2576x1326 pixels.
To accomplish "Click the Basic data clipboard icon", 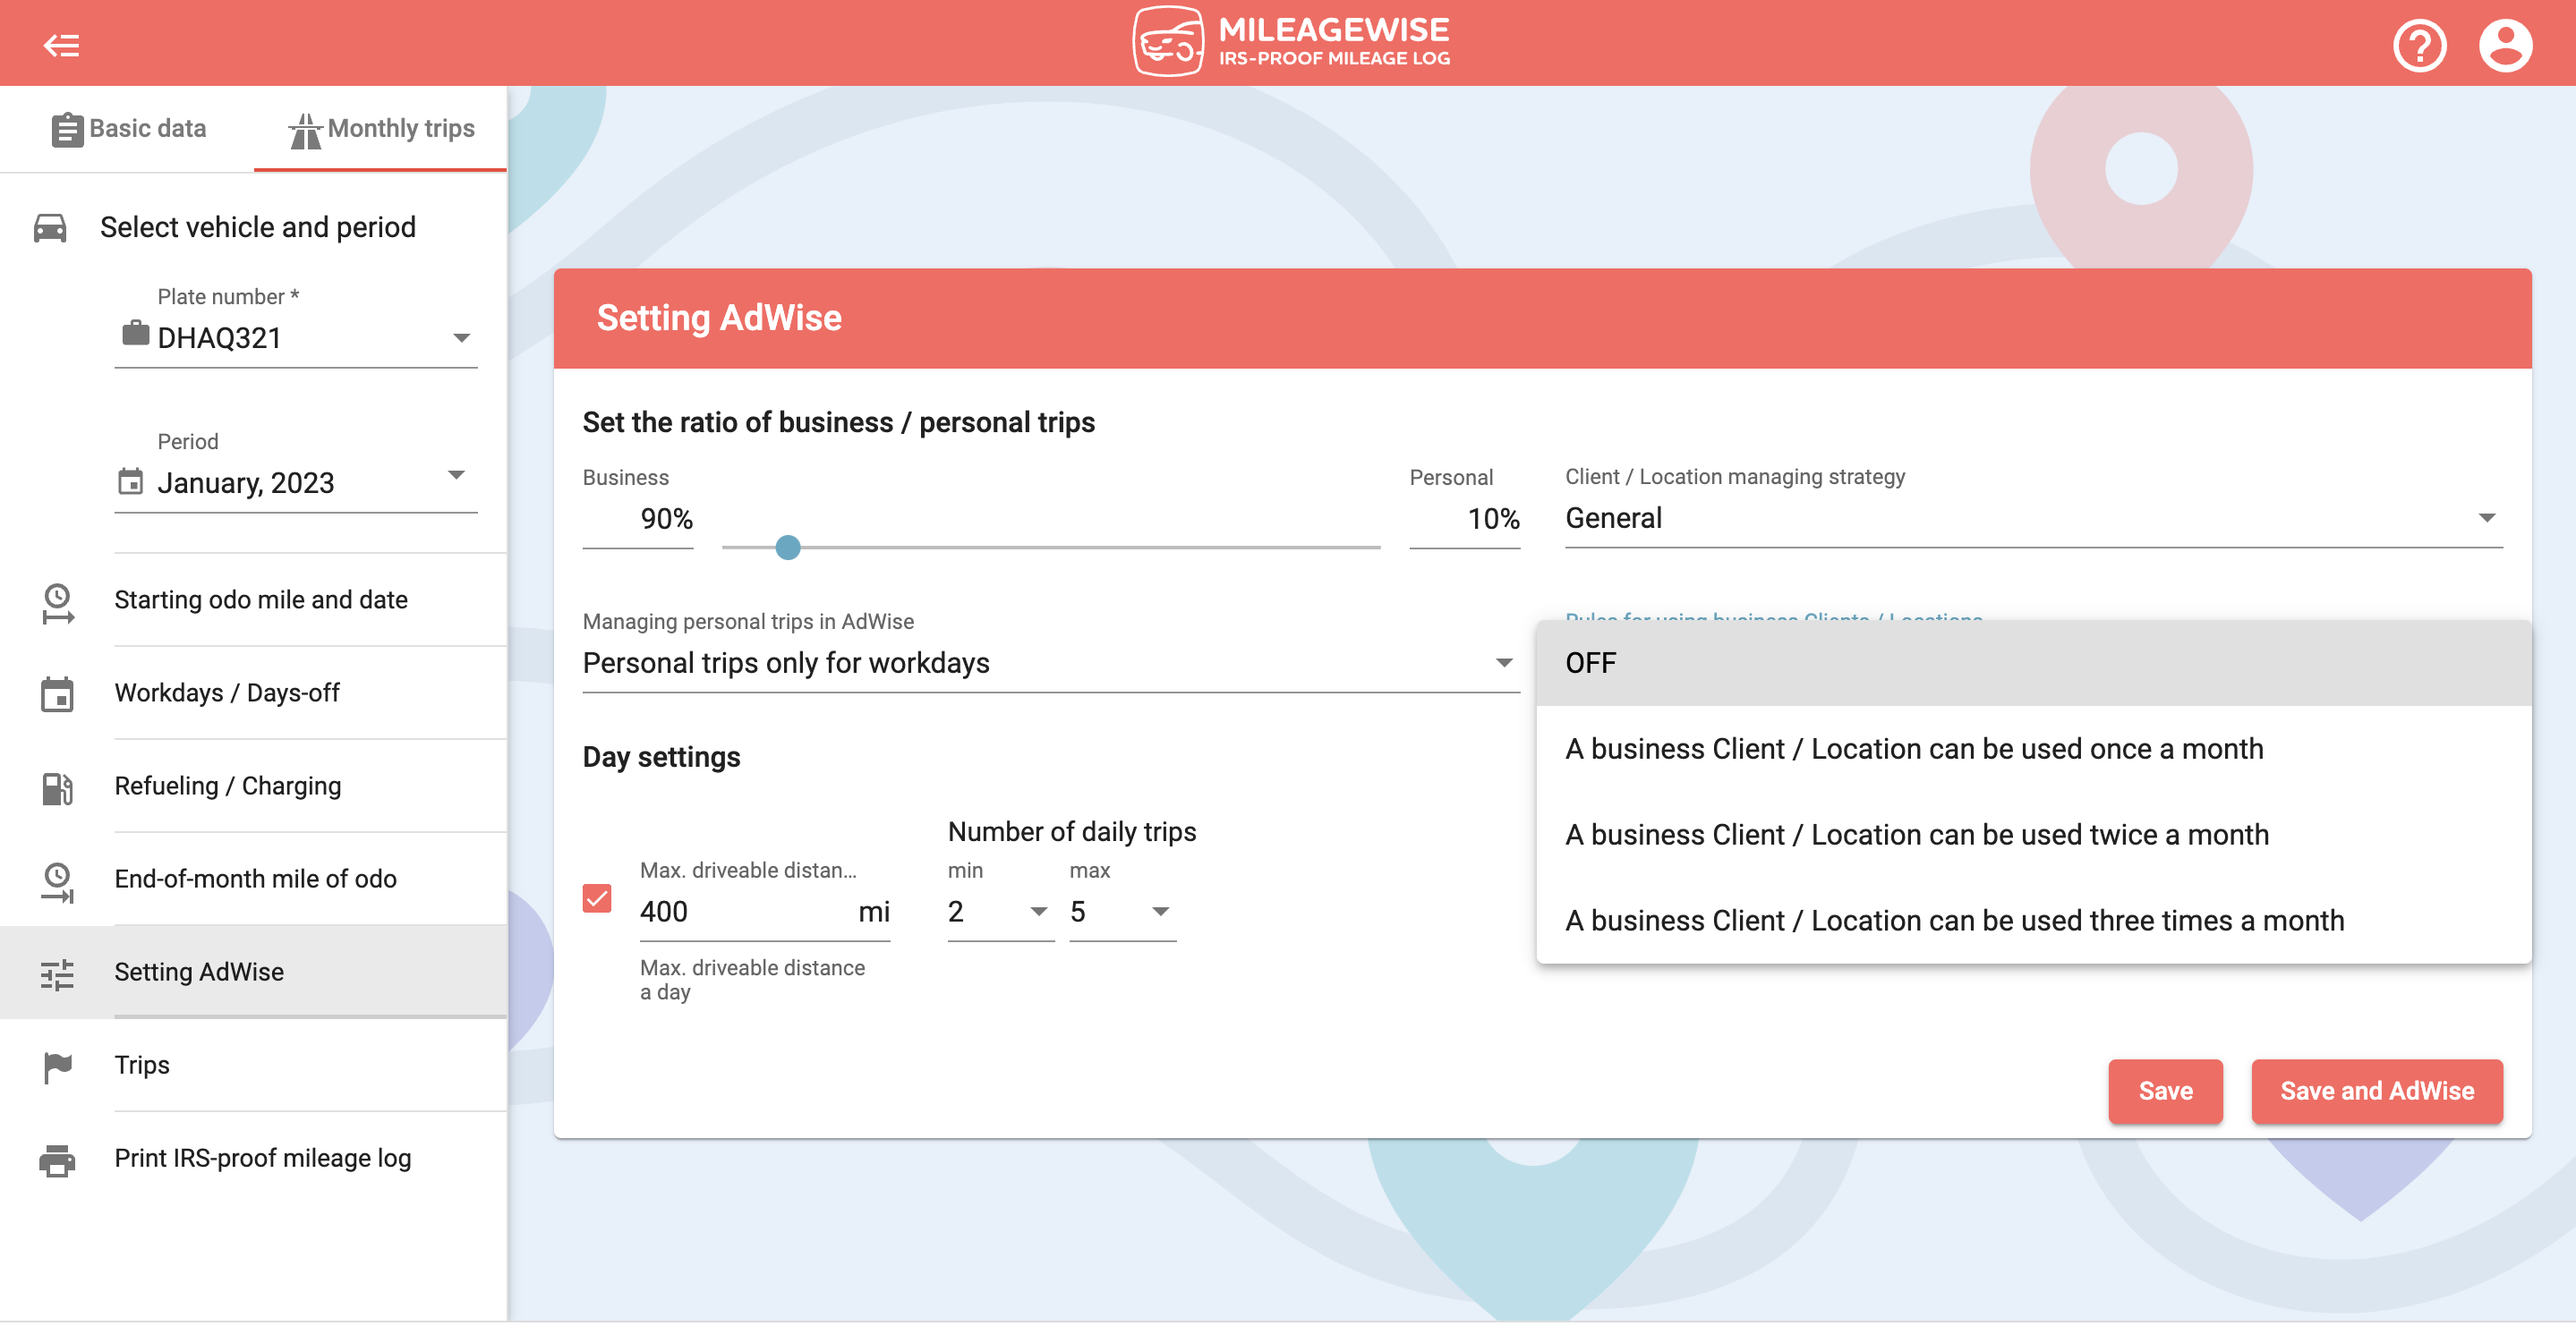I will [x=67, y=129].
